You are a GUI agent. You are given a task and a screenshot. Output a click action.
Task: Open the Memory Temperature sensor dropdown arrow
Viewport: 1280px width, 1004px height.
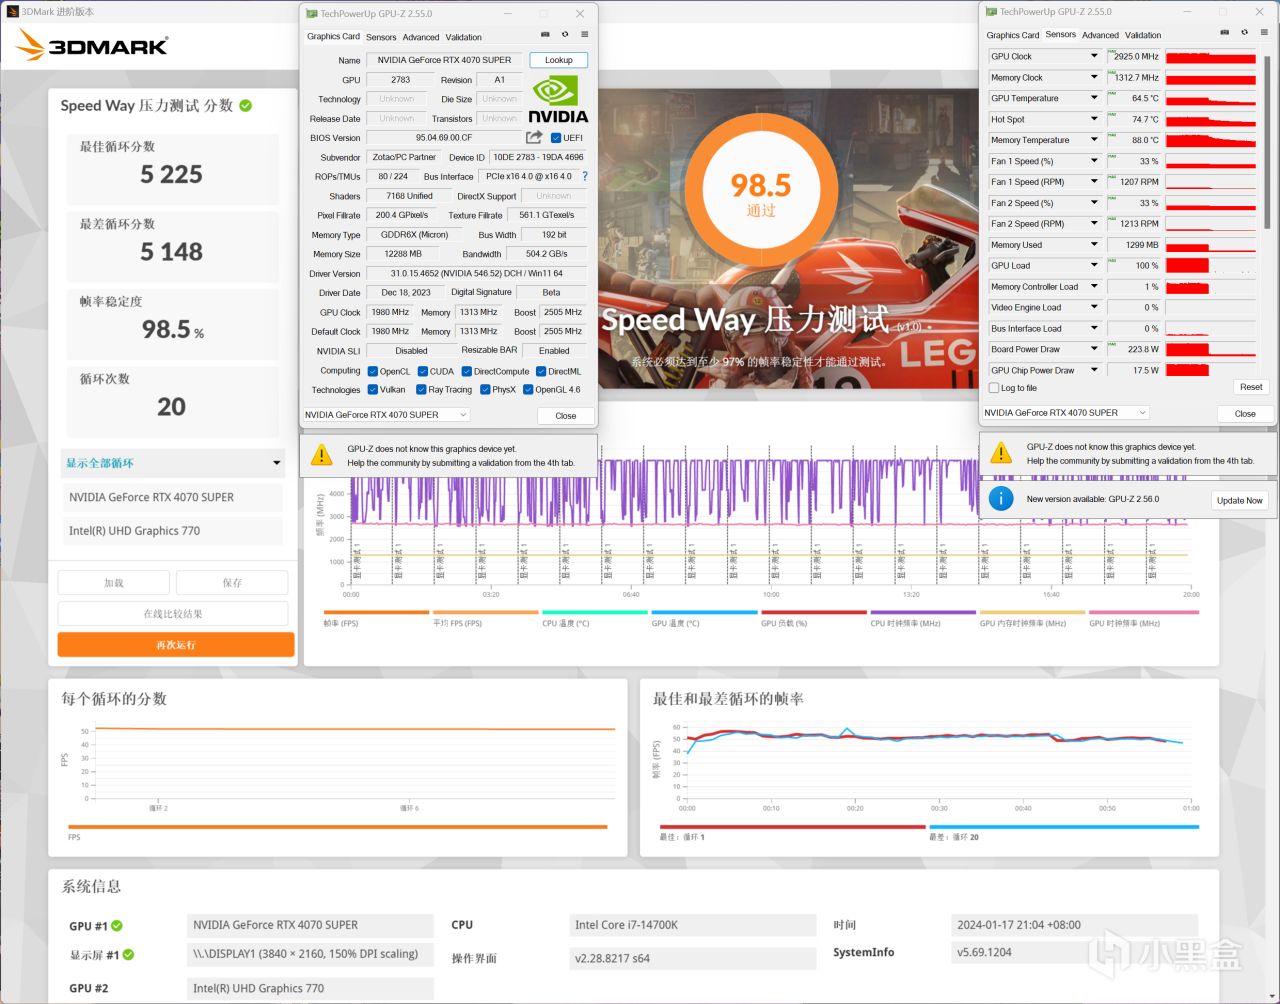(x=1094, y=140)
